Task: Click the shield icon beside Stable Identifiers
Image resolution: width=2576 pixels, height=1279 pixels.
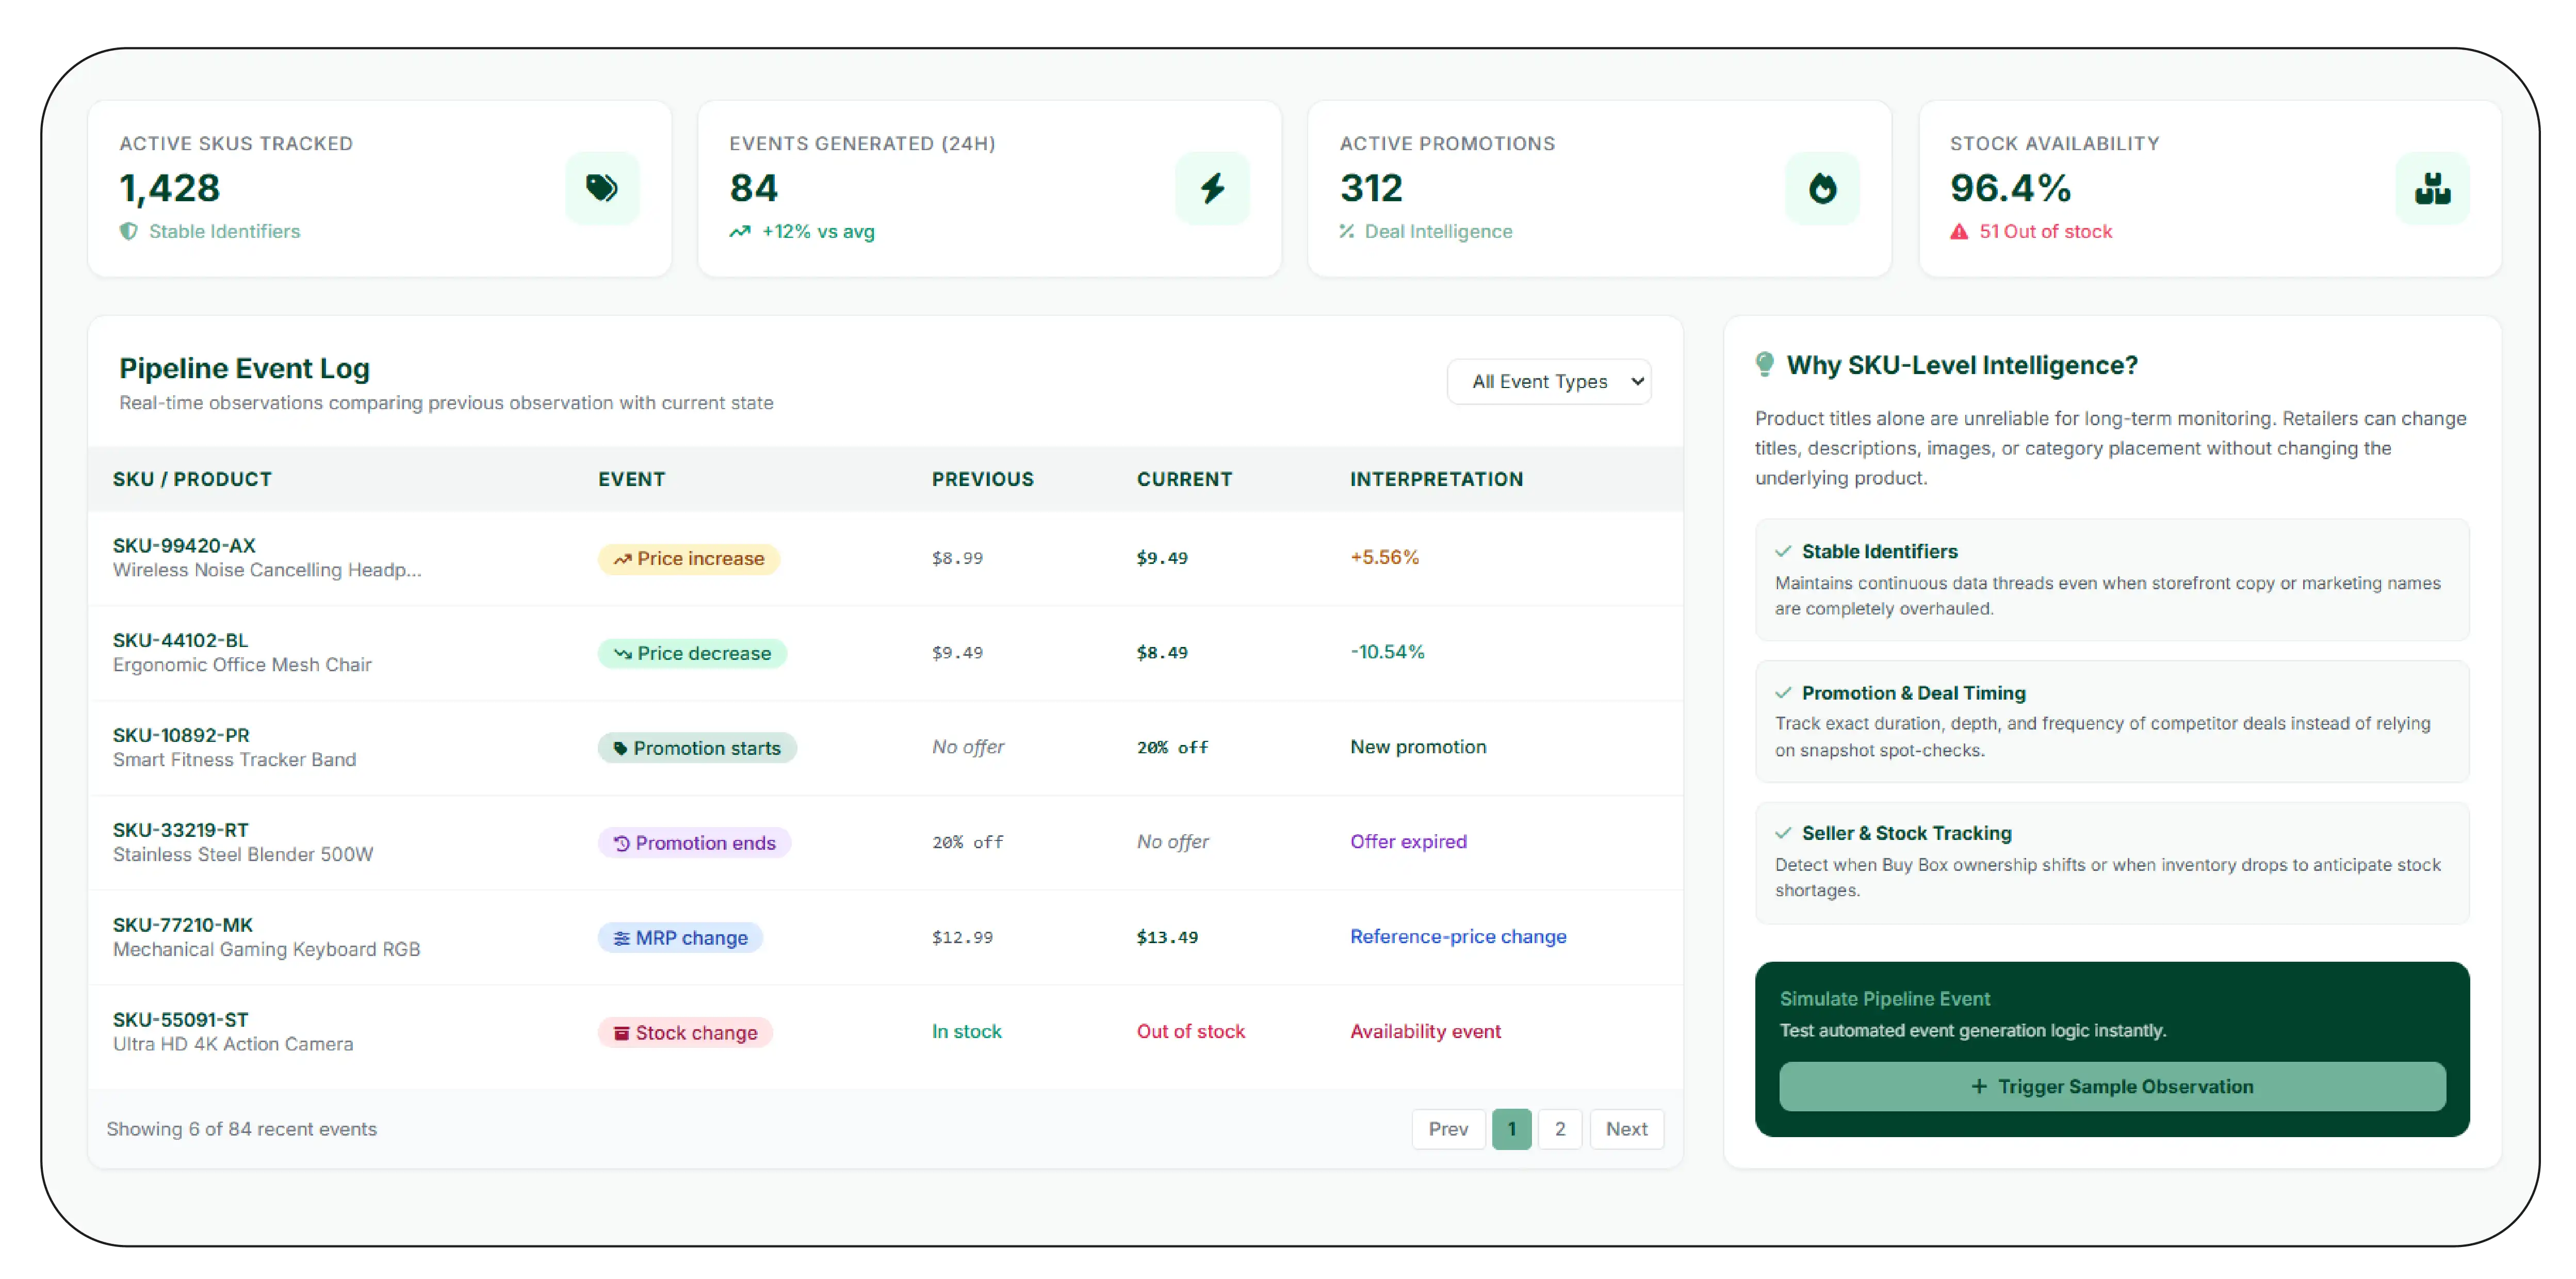Action: pyautogui.click(x=129, y=231)
